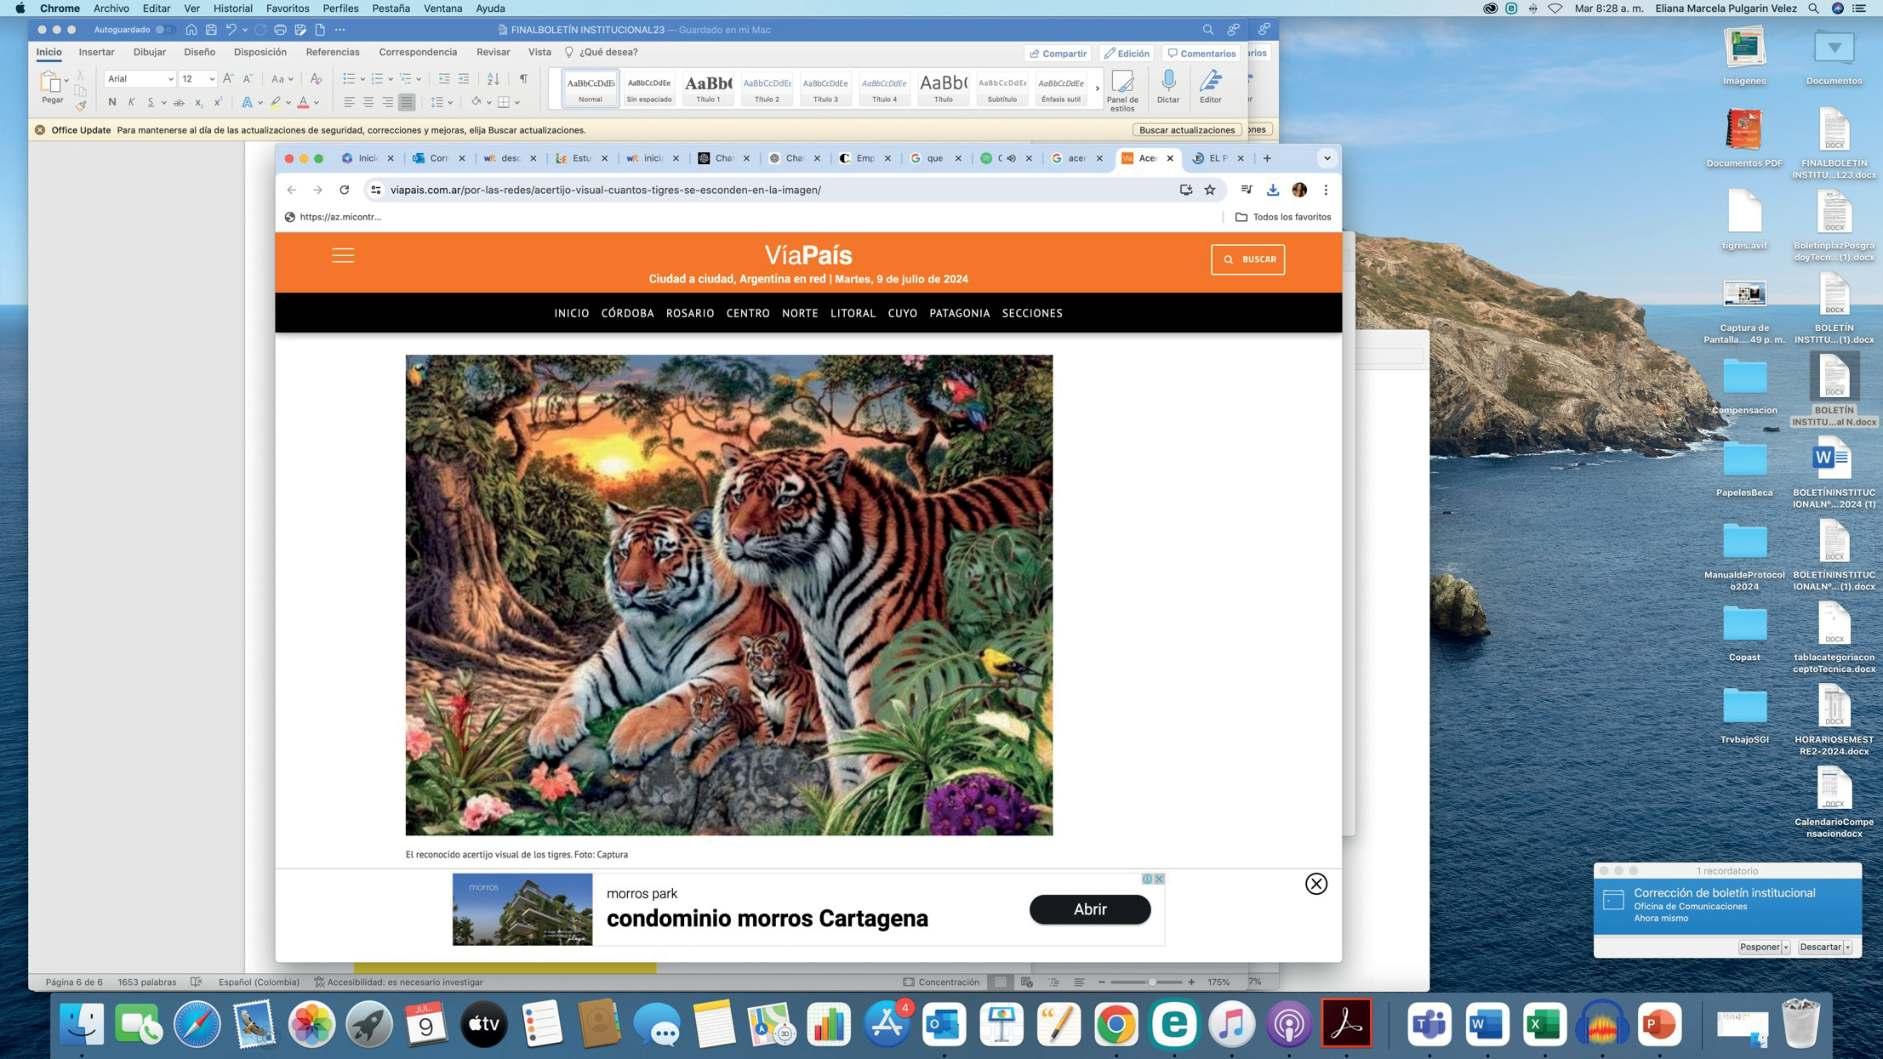Click the Compartir button in Word
Screen dimensions: 1883x1059
pyautogui.click(x=1058, y=53)
